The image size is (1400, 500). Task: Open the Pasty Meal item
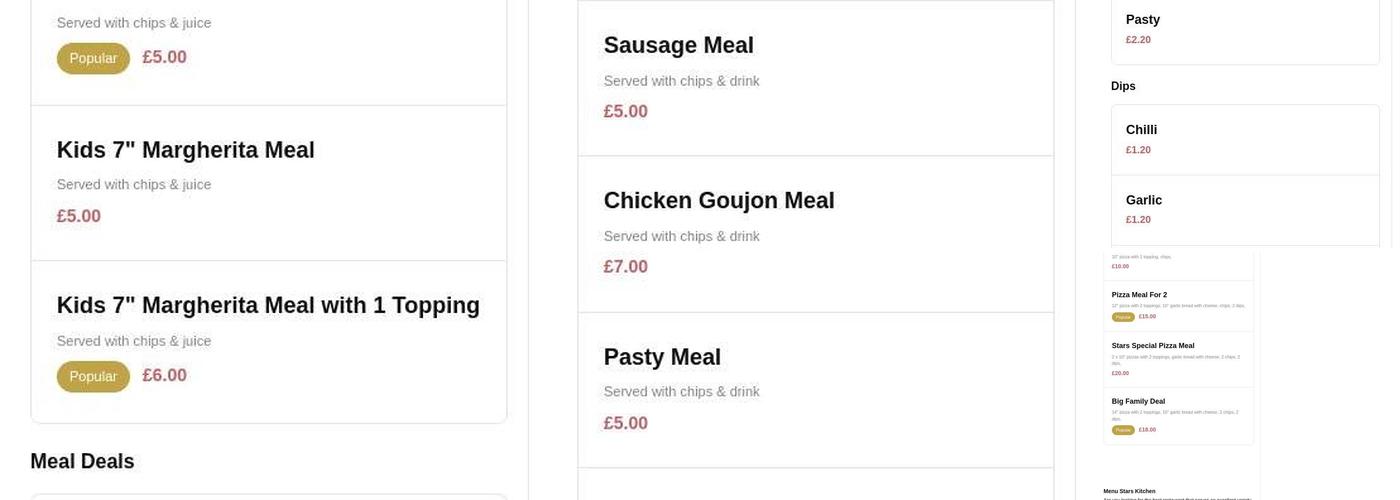coord(662,357)
